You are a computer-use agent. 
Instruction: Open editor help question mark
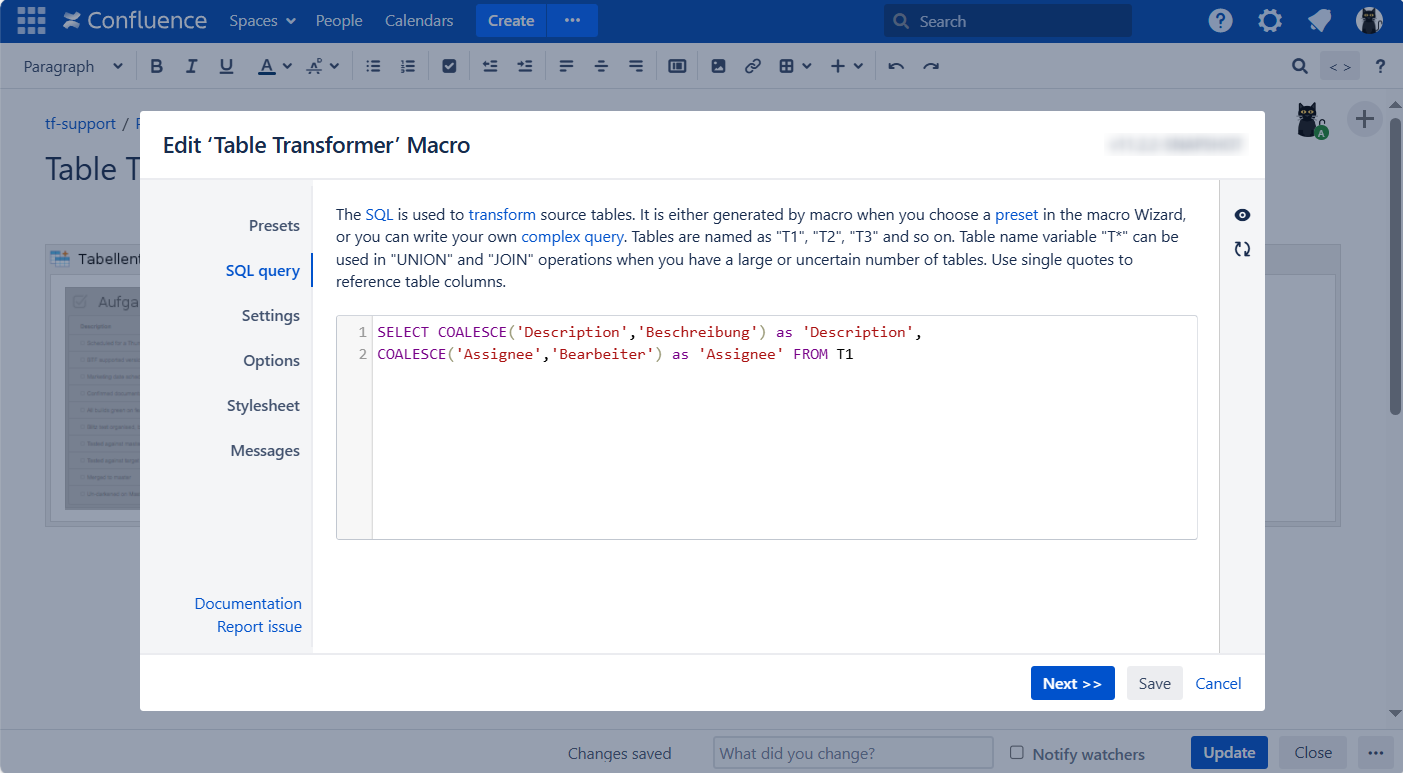pos(1381,66)
